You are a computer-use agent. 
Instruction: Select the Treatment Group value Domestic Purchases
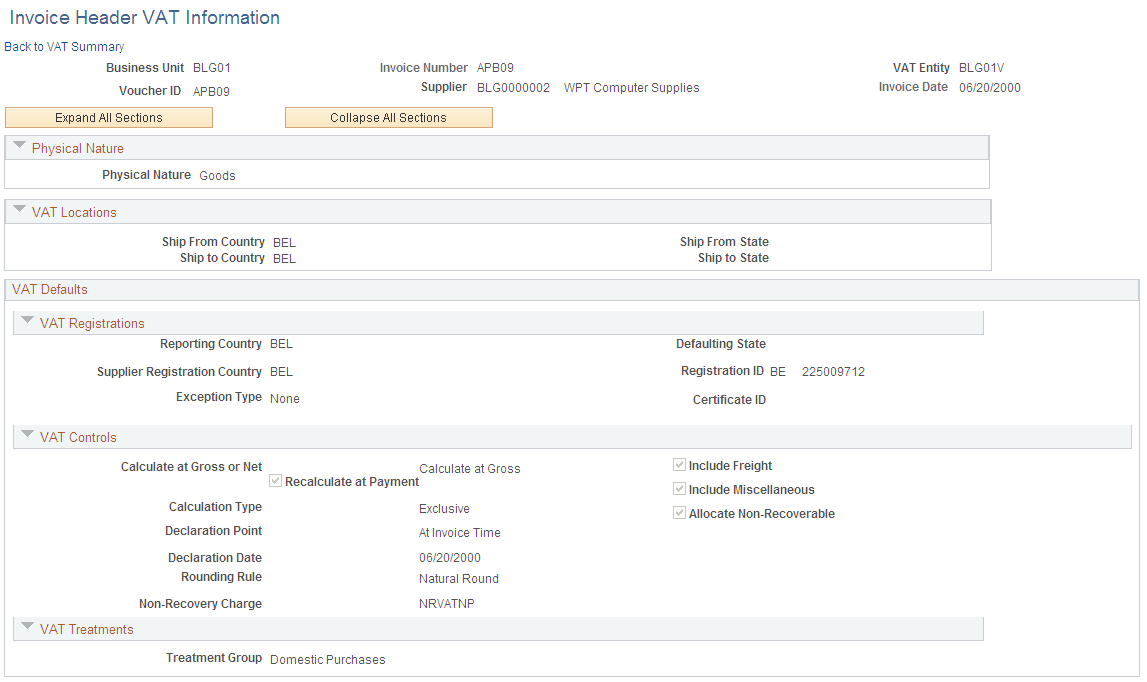tap(327, 659)
